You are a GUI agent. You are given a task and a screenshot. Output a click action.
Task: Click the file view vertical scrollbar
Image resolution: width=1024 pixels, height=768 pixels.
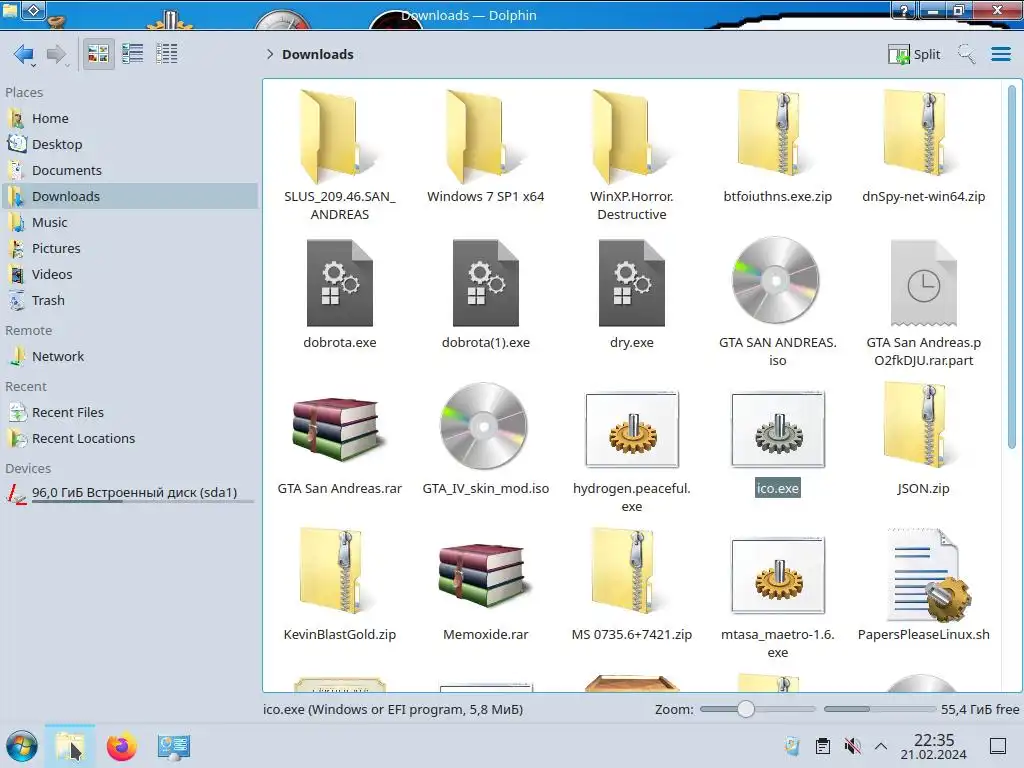click(x=1012, y=268)
